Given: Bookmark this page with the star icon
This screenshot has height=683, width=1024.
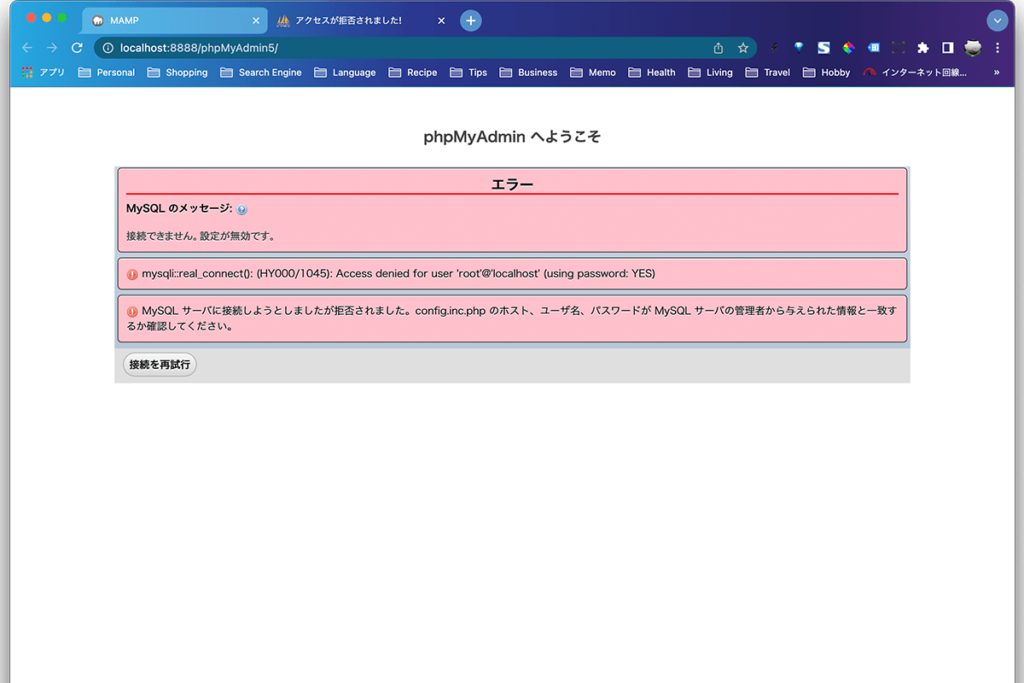Looking at the screenshot, I should tap(743, 48).
